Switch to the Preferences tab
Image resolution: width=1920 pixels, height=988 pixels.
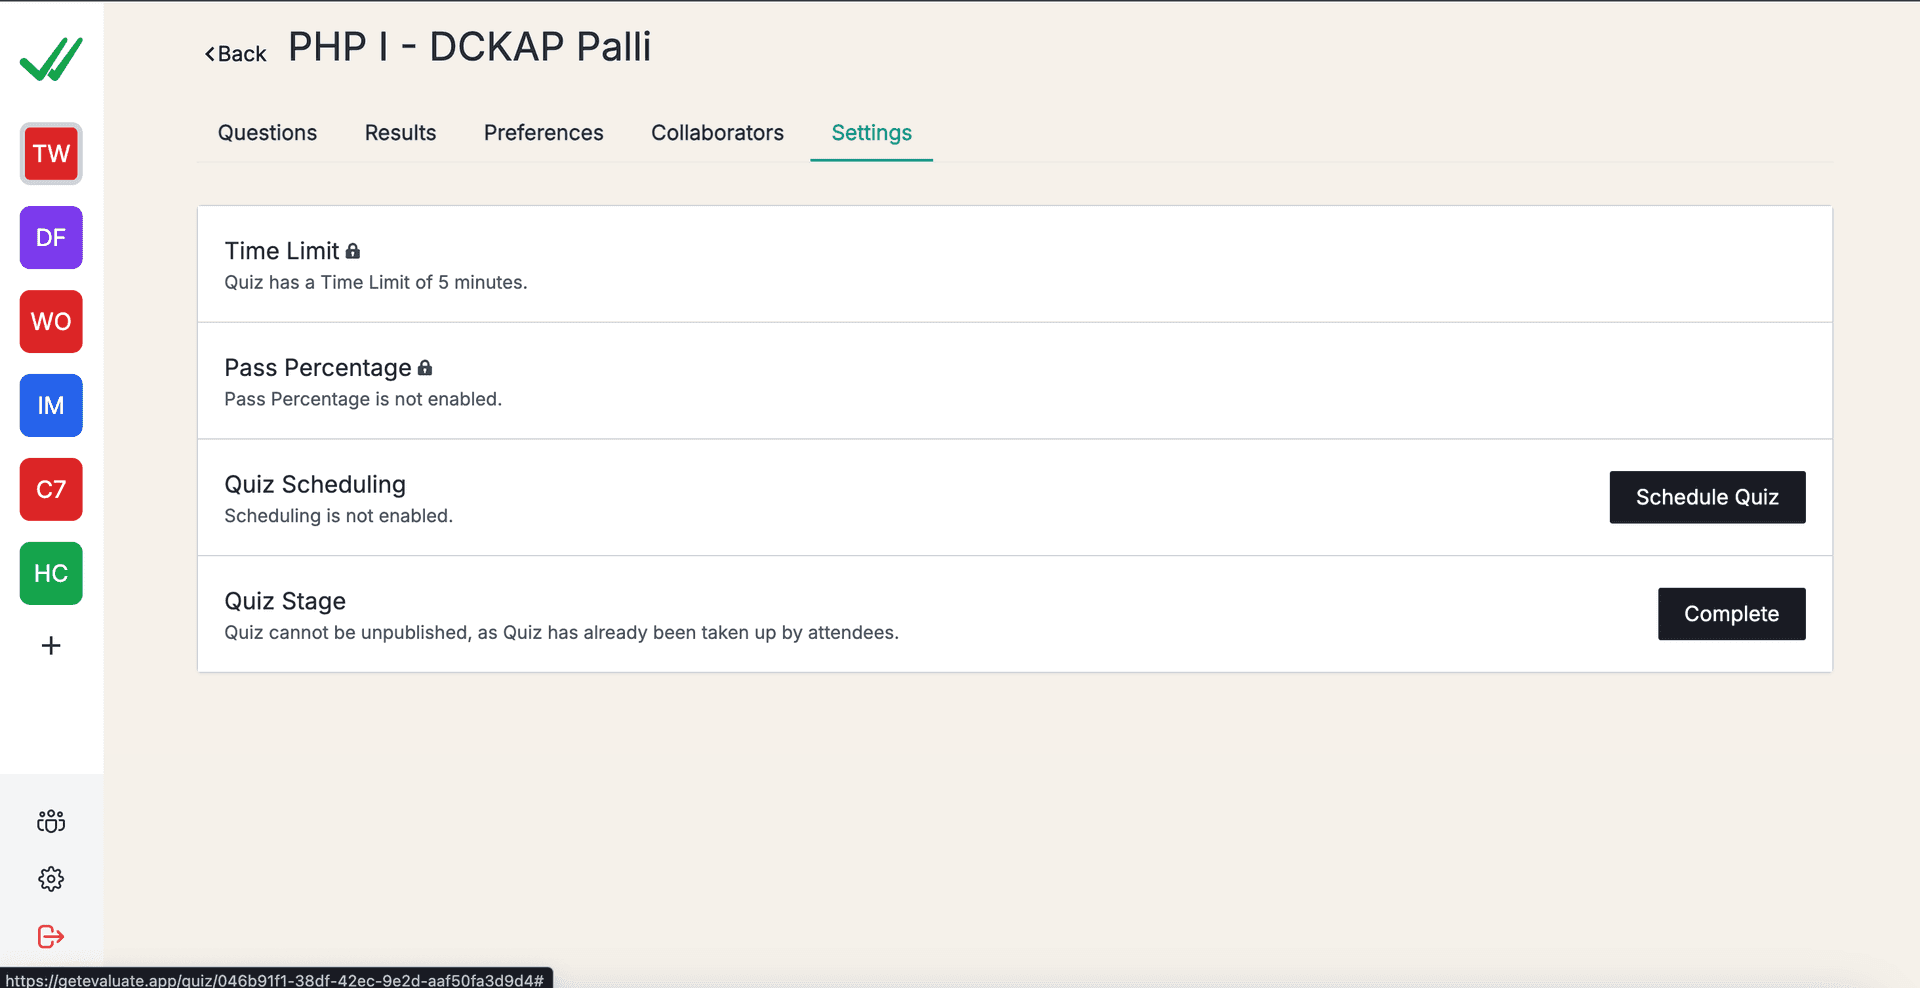click(543, 133)
